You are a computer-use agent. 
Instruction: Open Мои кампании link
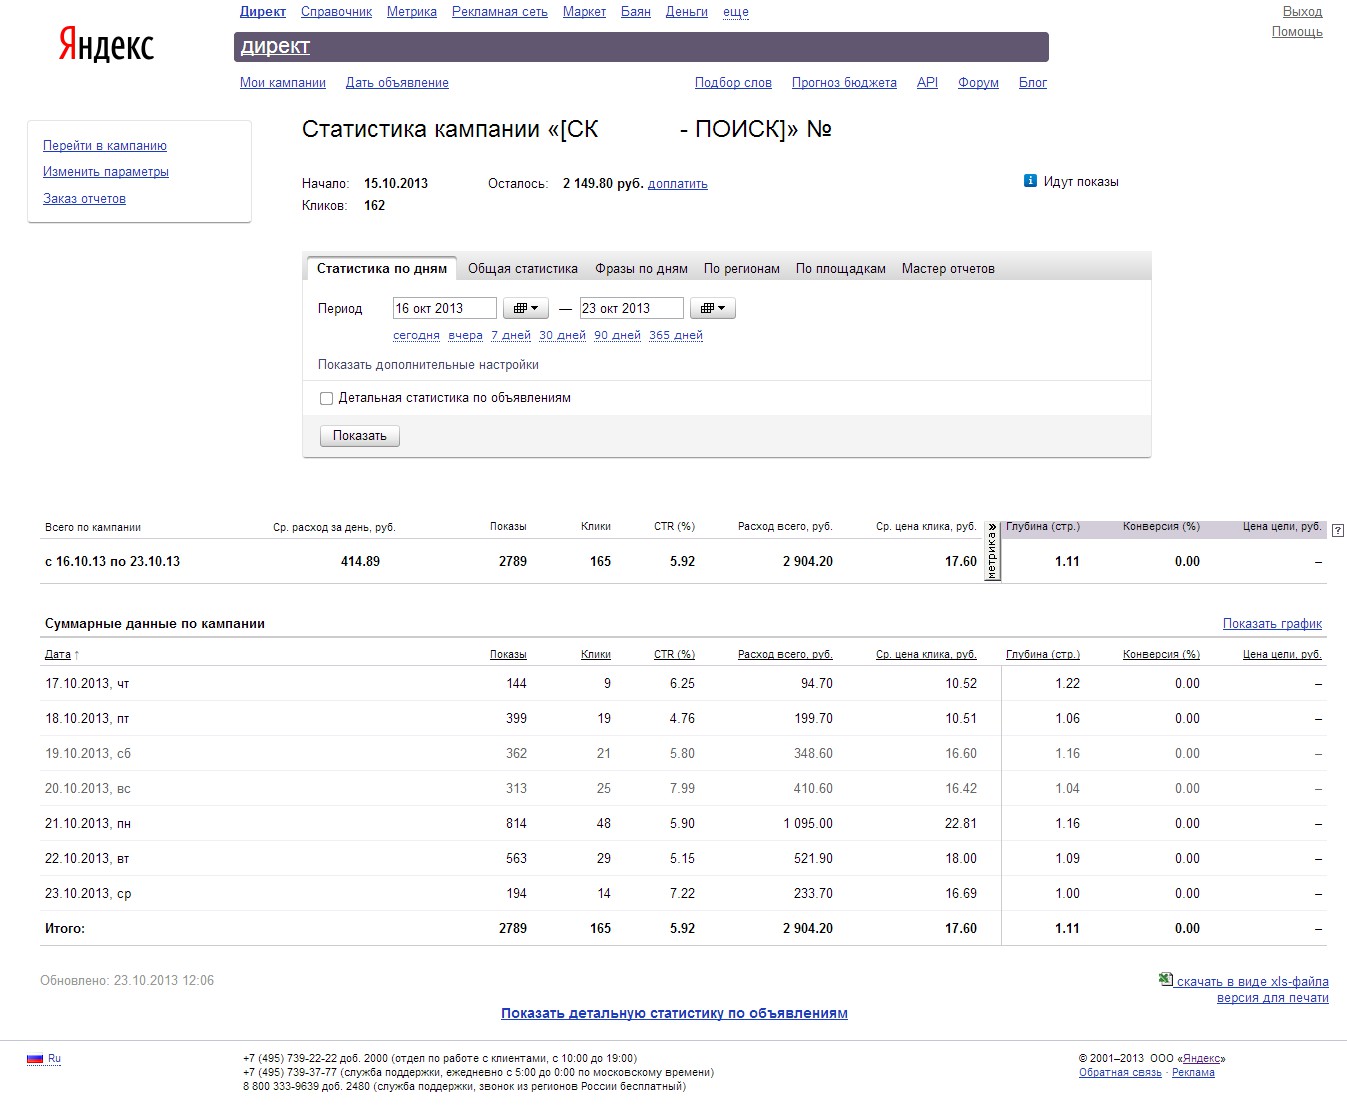point(283,83)
